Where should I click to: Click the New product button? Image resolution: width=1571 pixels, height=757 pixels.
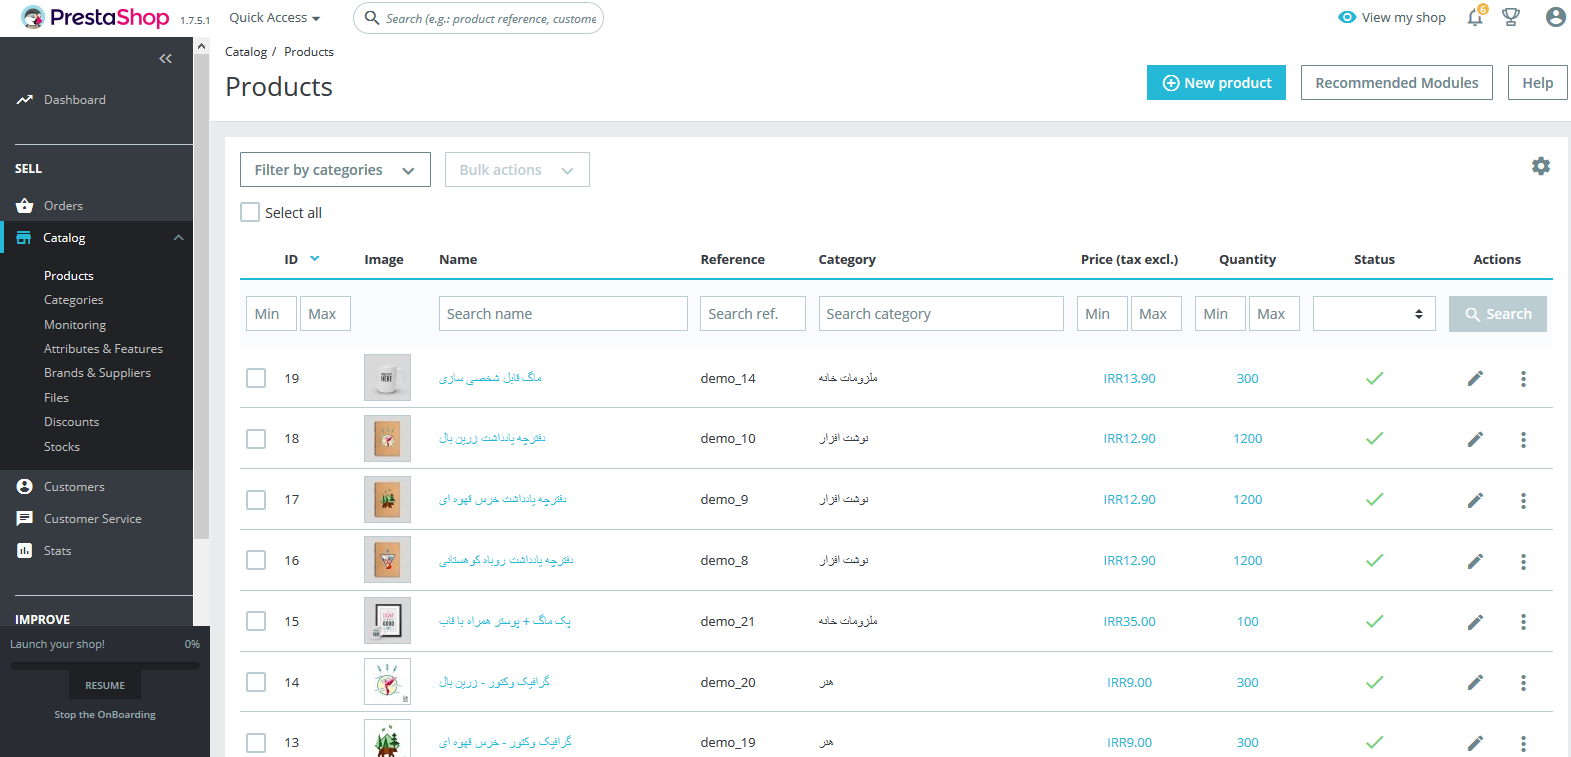coord(1216,83)
